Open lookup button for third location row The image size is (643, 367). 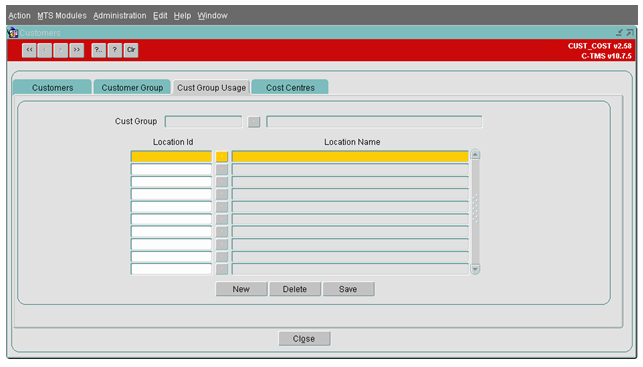(x=222, y=182)
